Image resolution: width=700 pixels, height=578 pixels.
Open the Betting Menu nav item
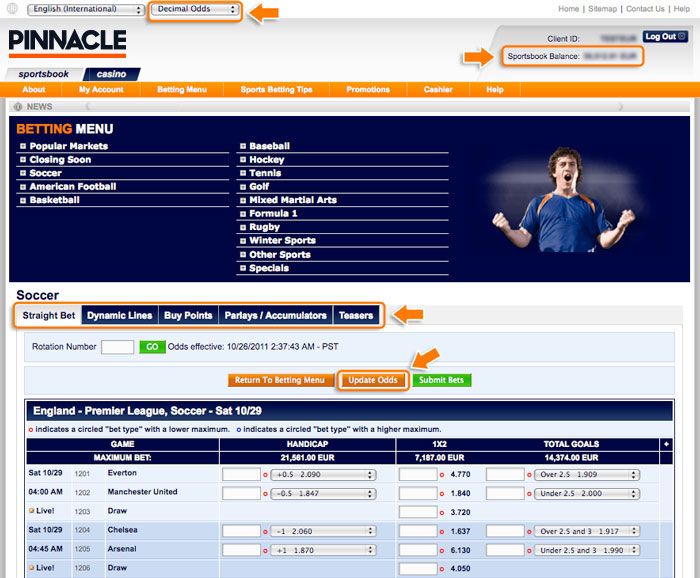pos(182,89)
